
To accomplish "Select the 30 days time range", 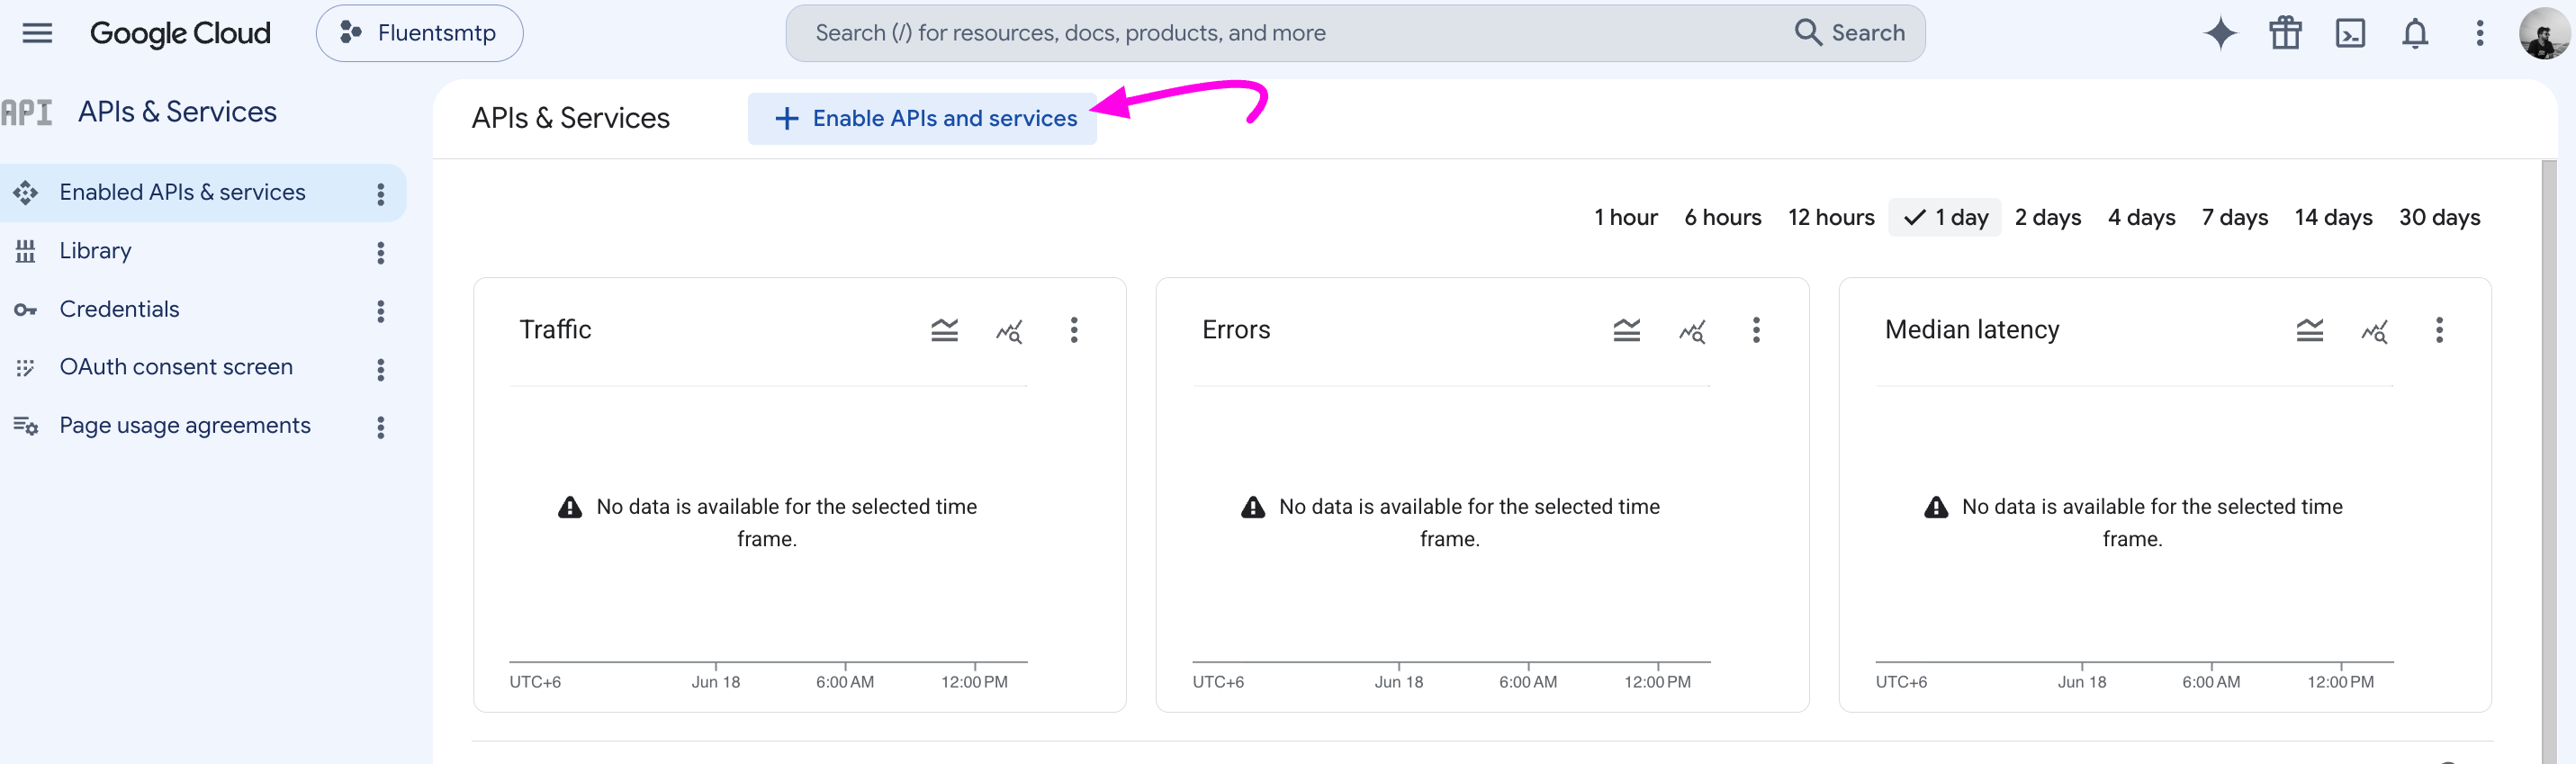I will pos(2439,217).
